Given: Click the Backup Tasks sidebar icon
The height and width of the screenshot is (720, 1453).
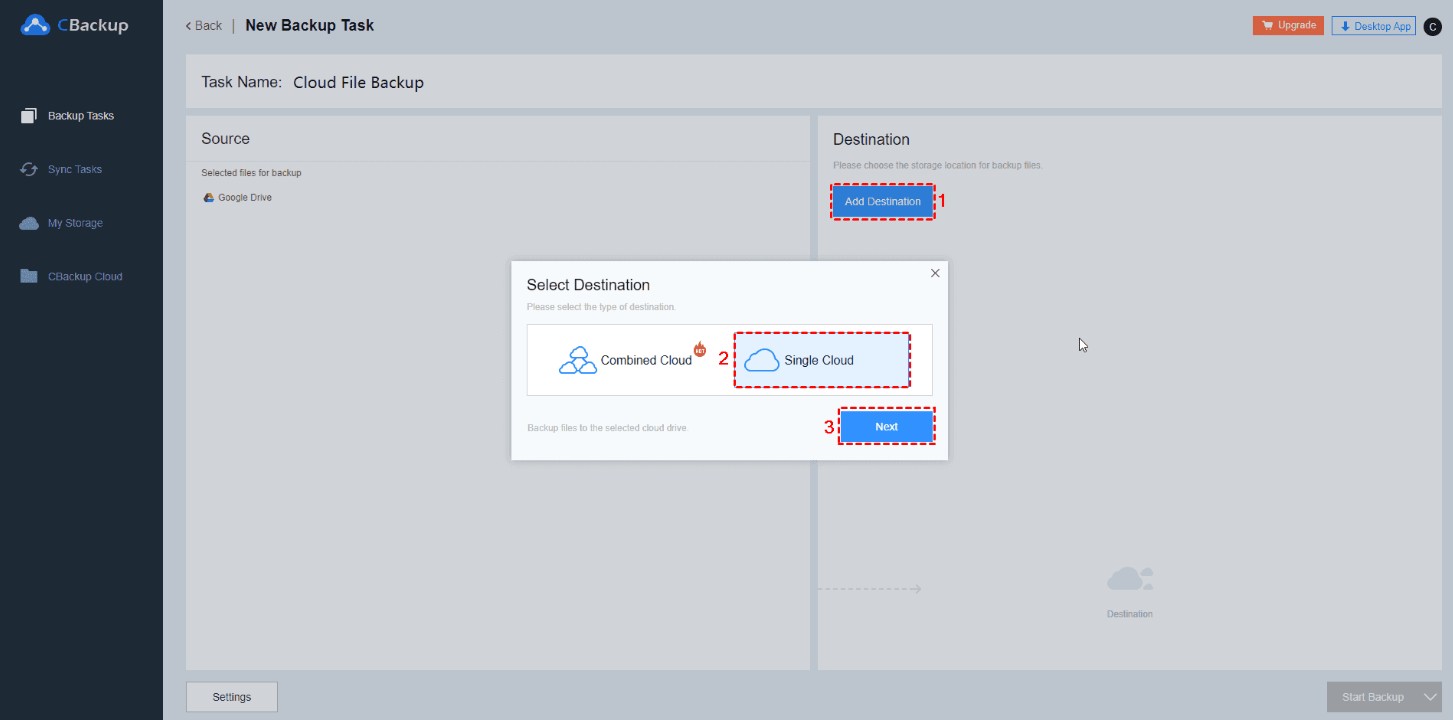Looking at the screenshot, I should point(29,116).
